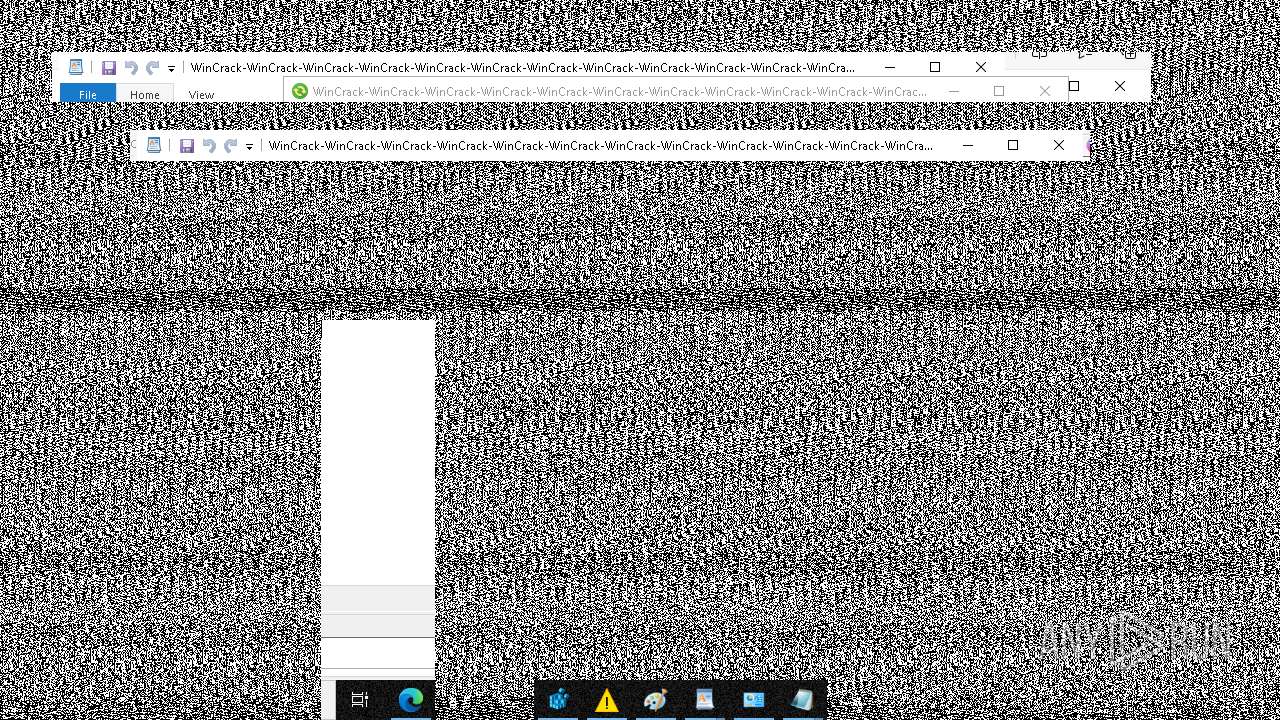1280x720 pixels.
Task: Click Undo arrow in upper WordPad window
Action: tap(131, 68)
